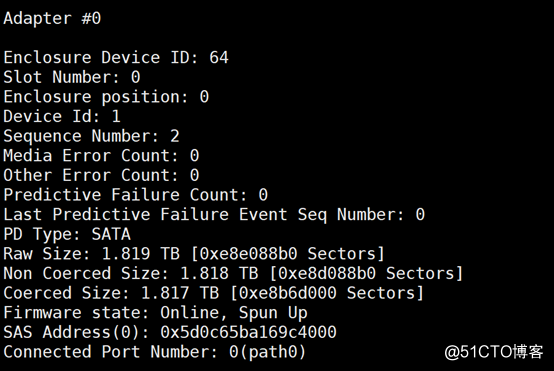Click the Enclosure position text

tap(106, 97)
